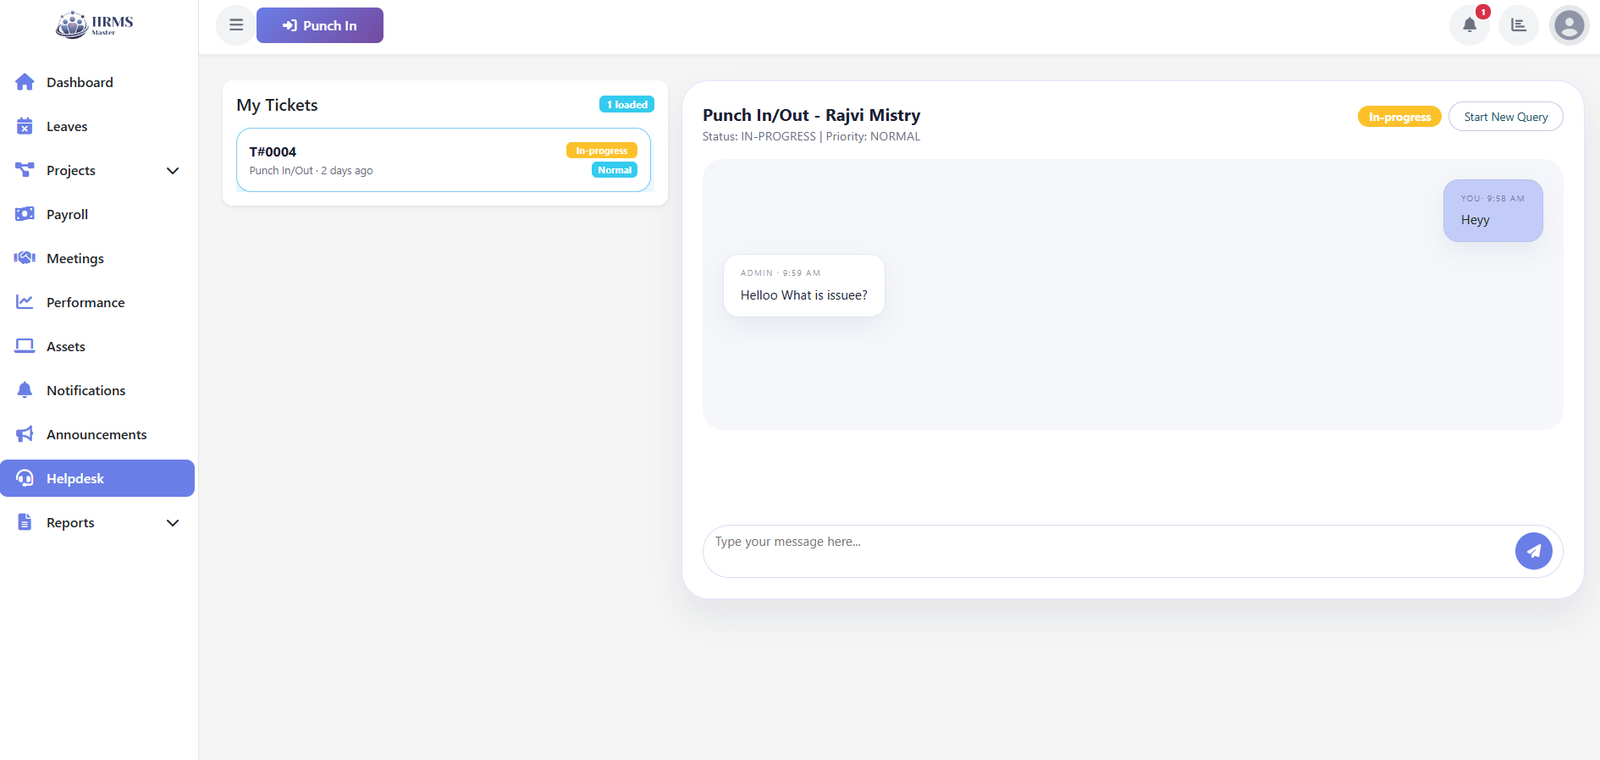
Task: Click the Helpdesk headset icon
Action: (25, 478)
